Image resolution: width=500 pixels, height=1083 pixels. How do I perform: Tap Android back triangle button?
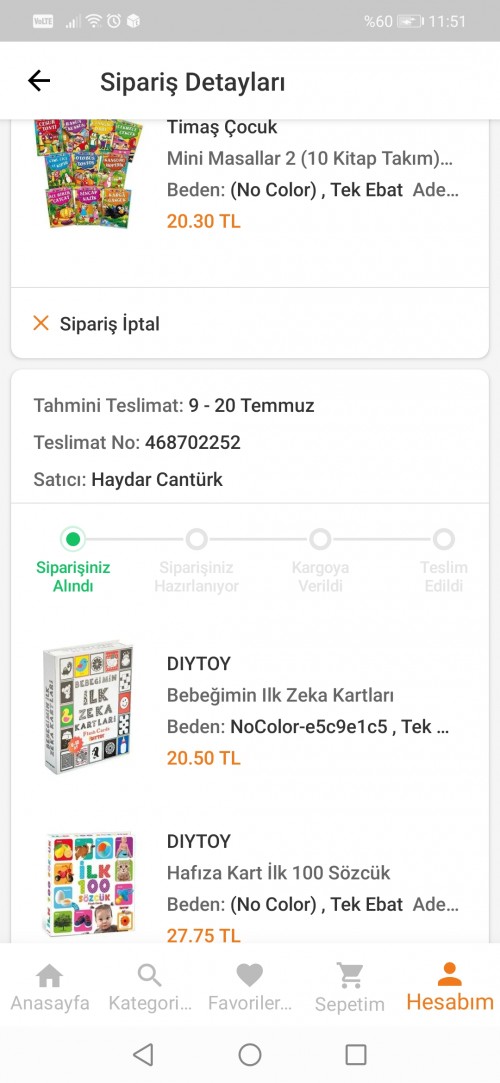[x=143, y=1054]
